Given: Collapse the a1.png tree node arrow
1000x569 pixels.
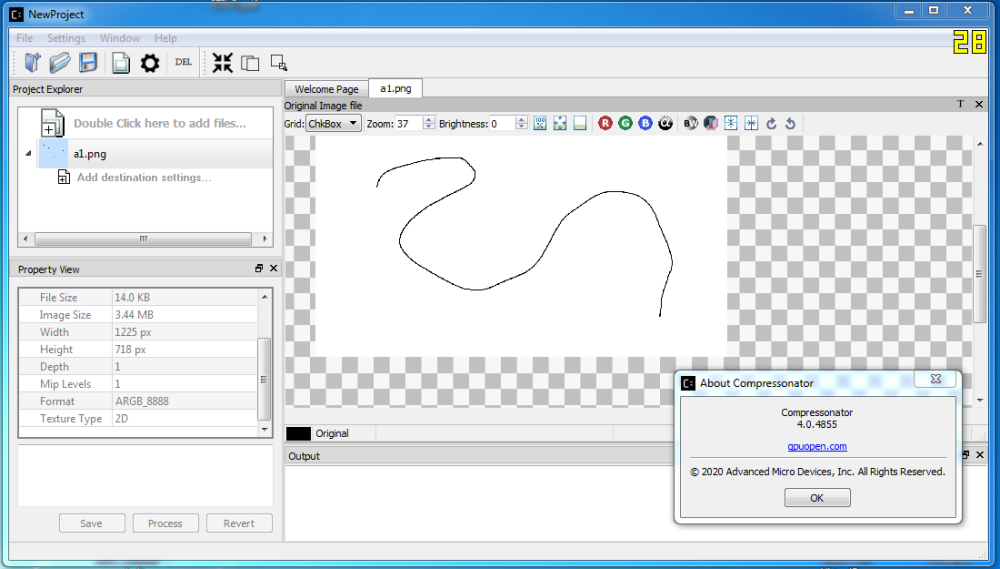Looking at the screenshot, I should coord(28,153).
